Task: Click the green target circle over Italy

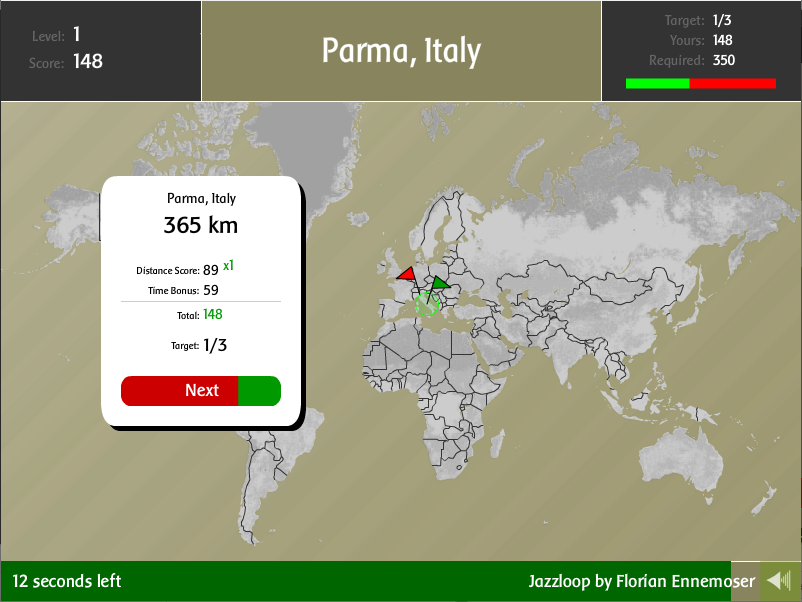Action: (x=427, y=305)
